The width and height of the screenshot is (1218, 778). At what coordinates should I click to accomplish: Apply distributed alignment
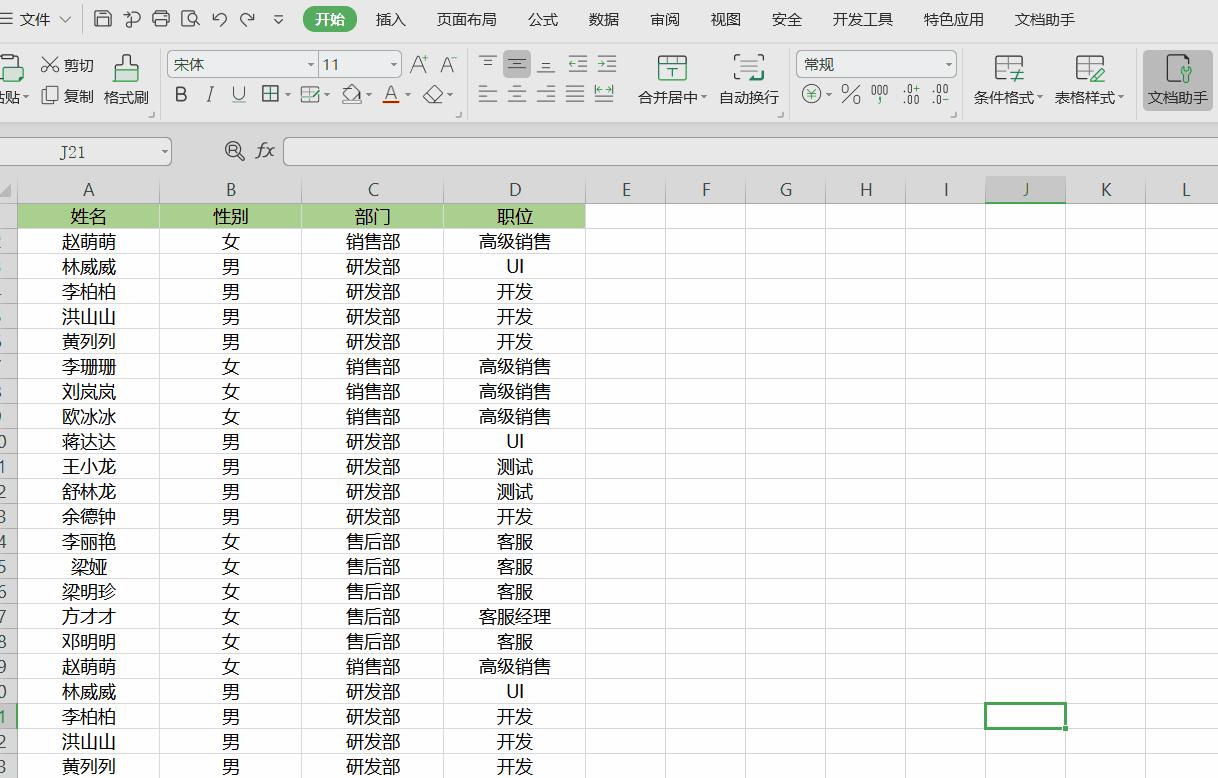point(604,94)
